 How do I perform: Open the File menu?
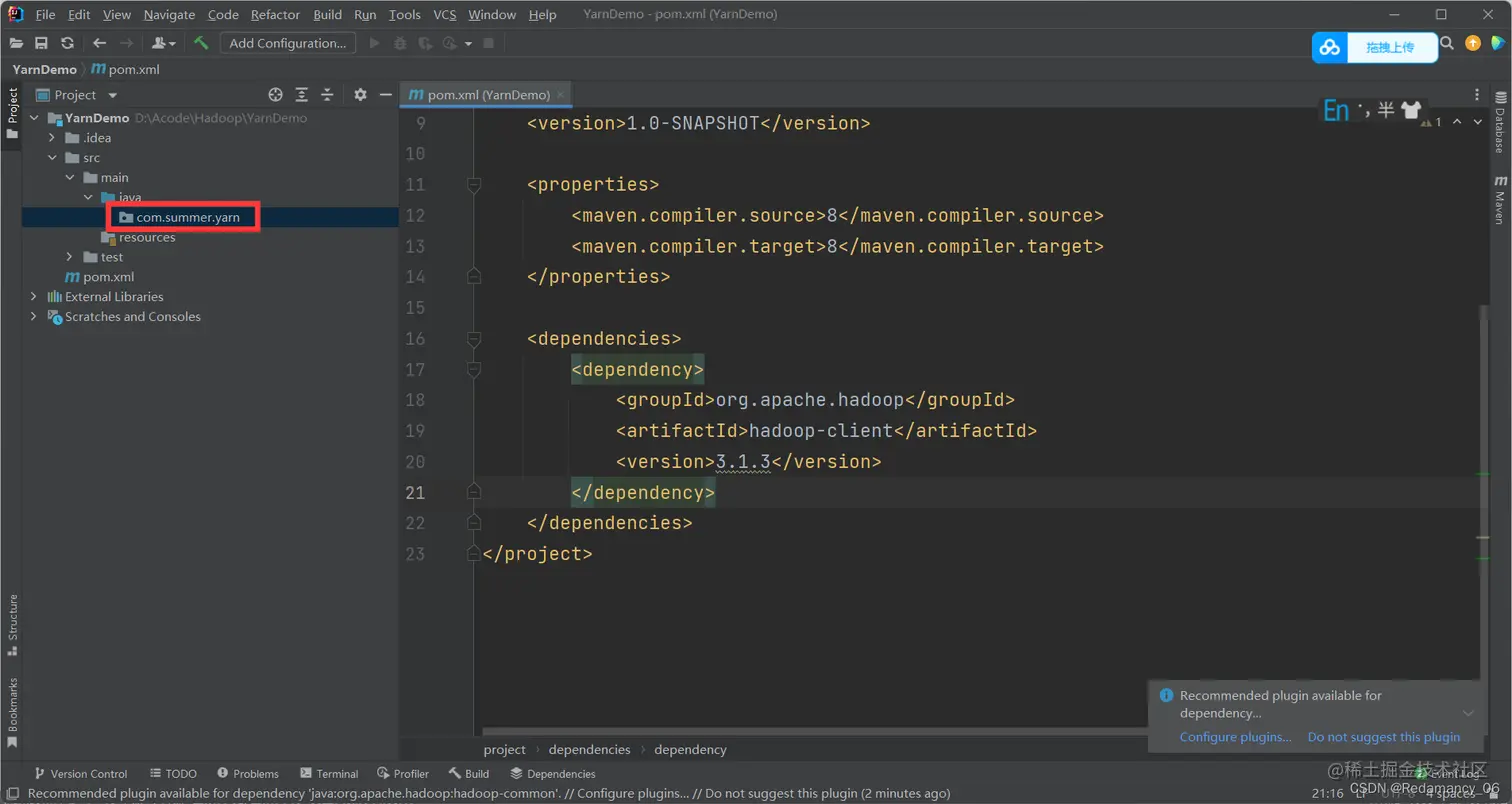point(45,15)
